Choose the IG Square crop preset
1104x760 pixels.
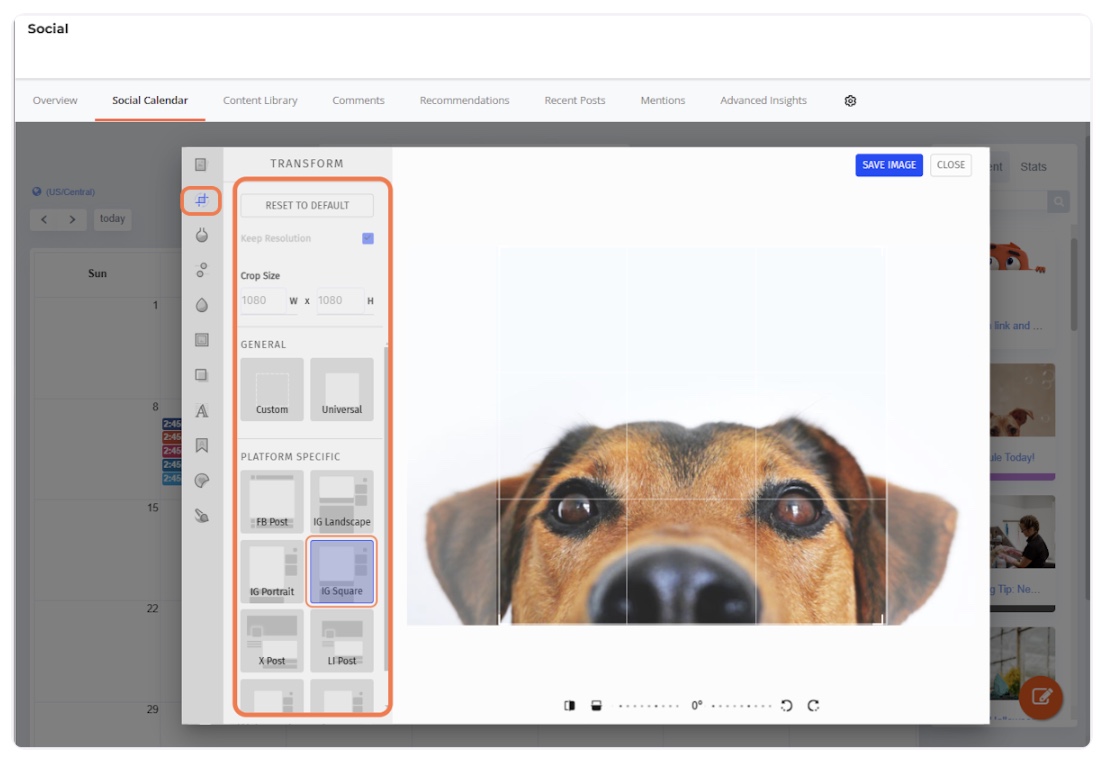point(341,571)
